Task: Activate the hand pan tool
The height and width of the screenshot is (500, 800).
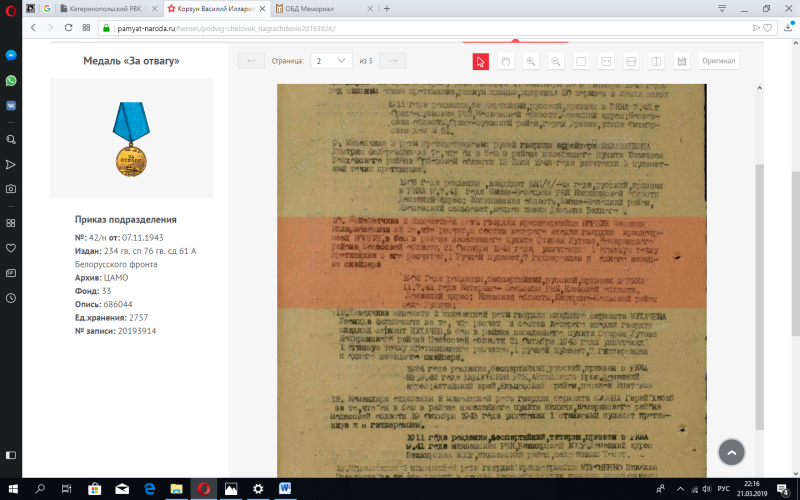Action: pos(506,61)
